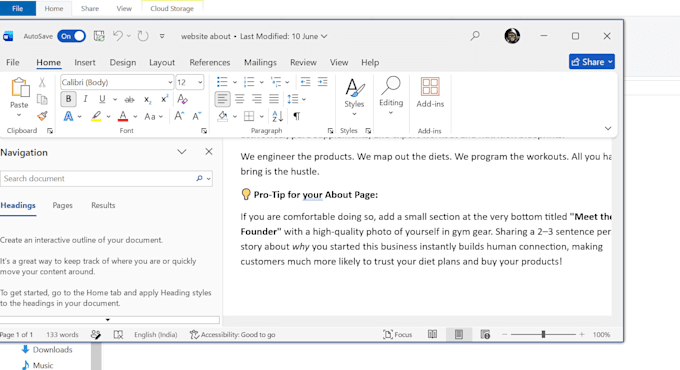Click the Copy icon

tap(42, 99)
